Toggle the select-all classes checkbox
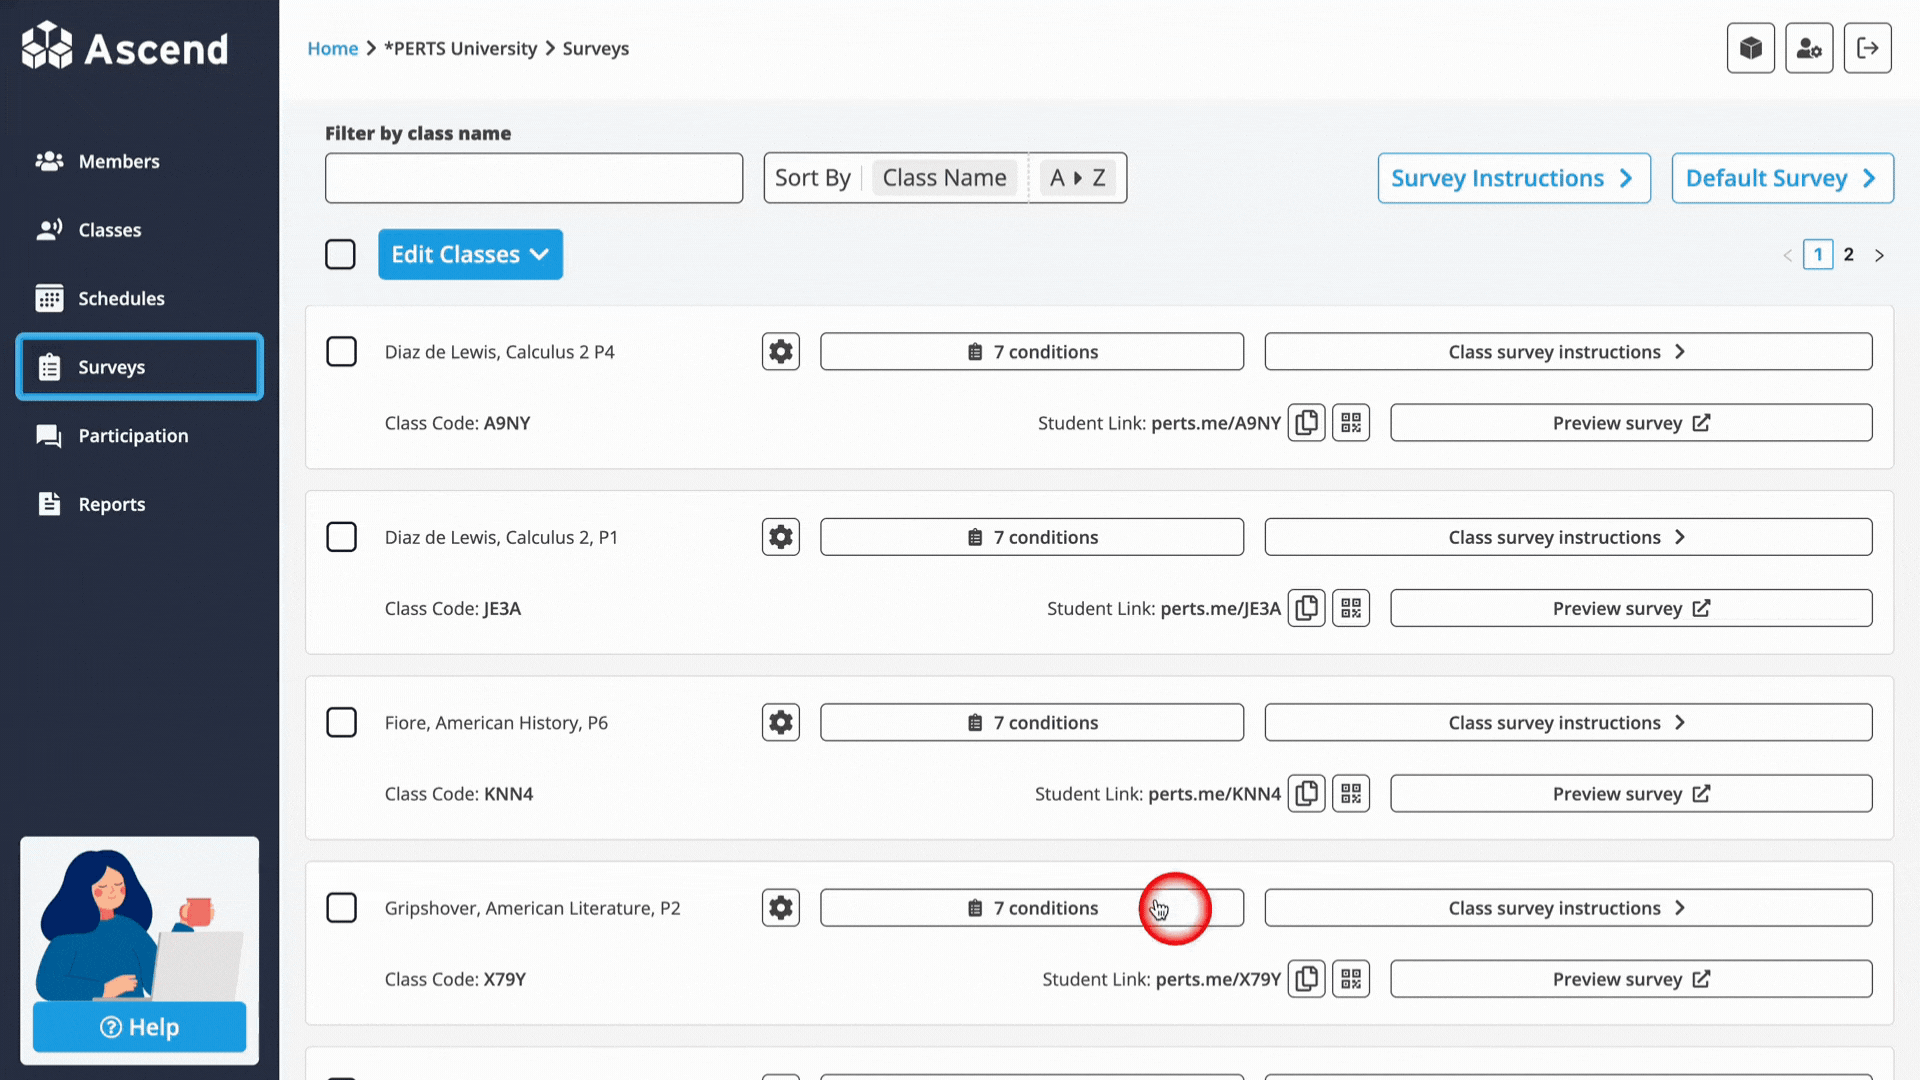The image size is (1920, 1080). 340,254
